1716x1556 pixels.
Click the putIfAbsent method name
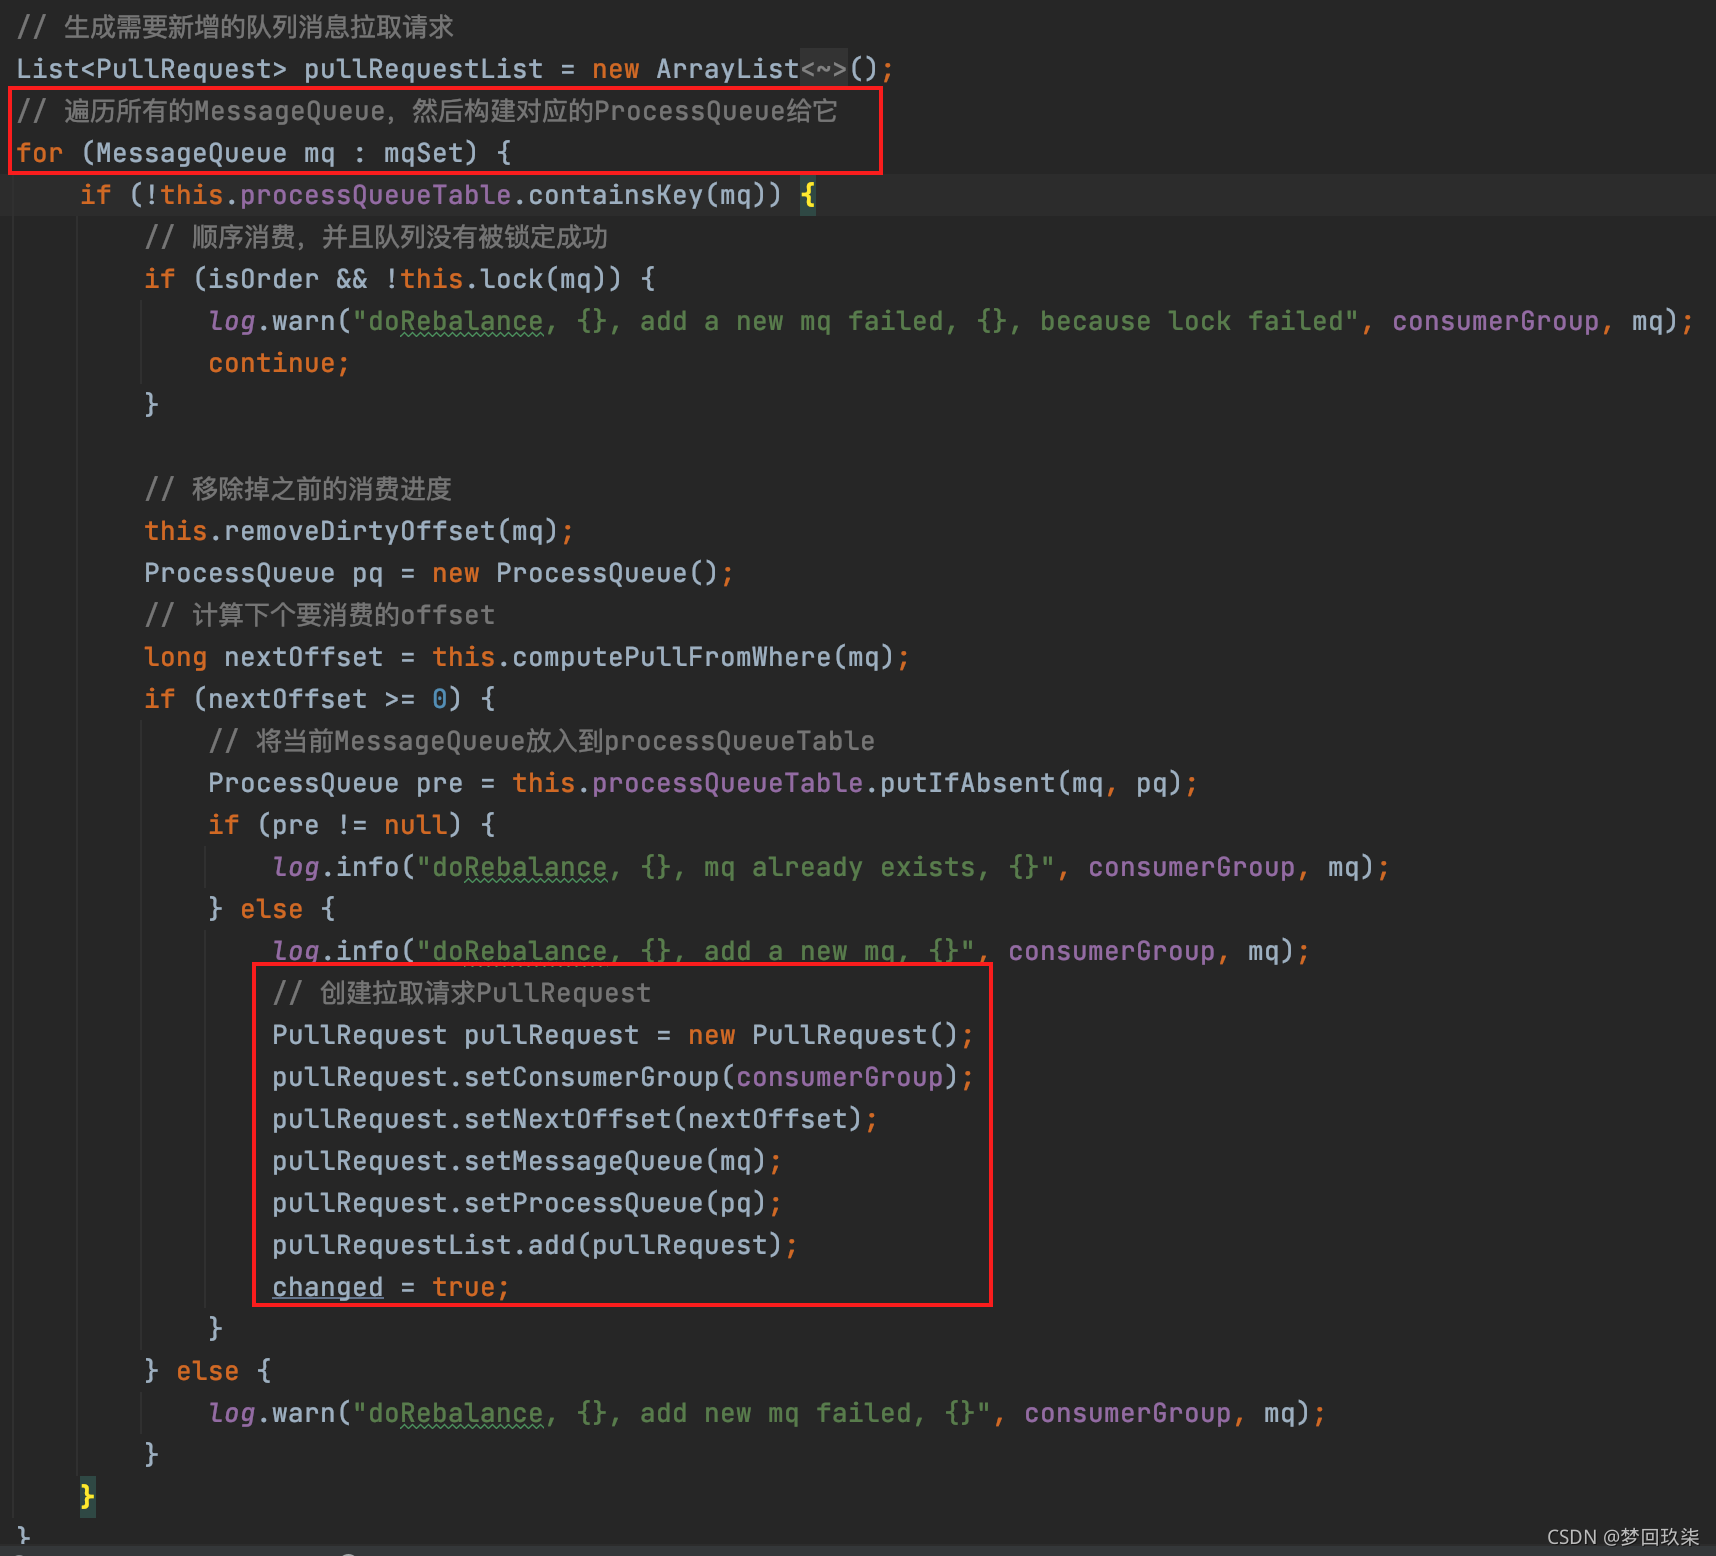966,783
